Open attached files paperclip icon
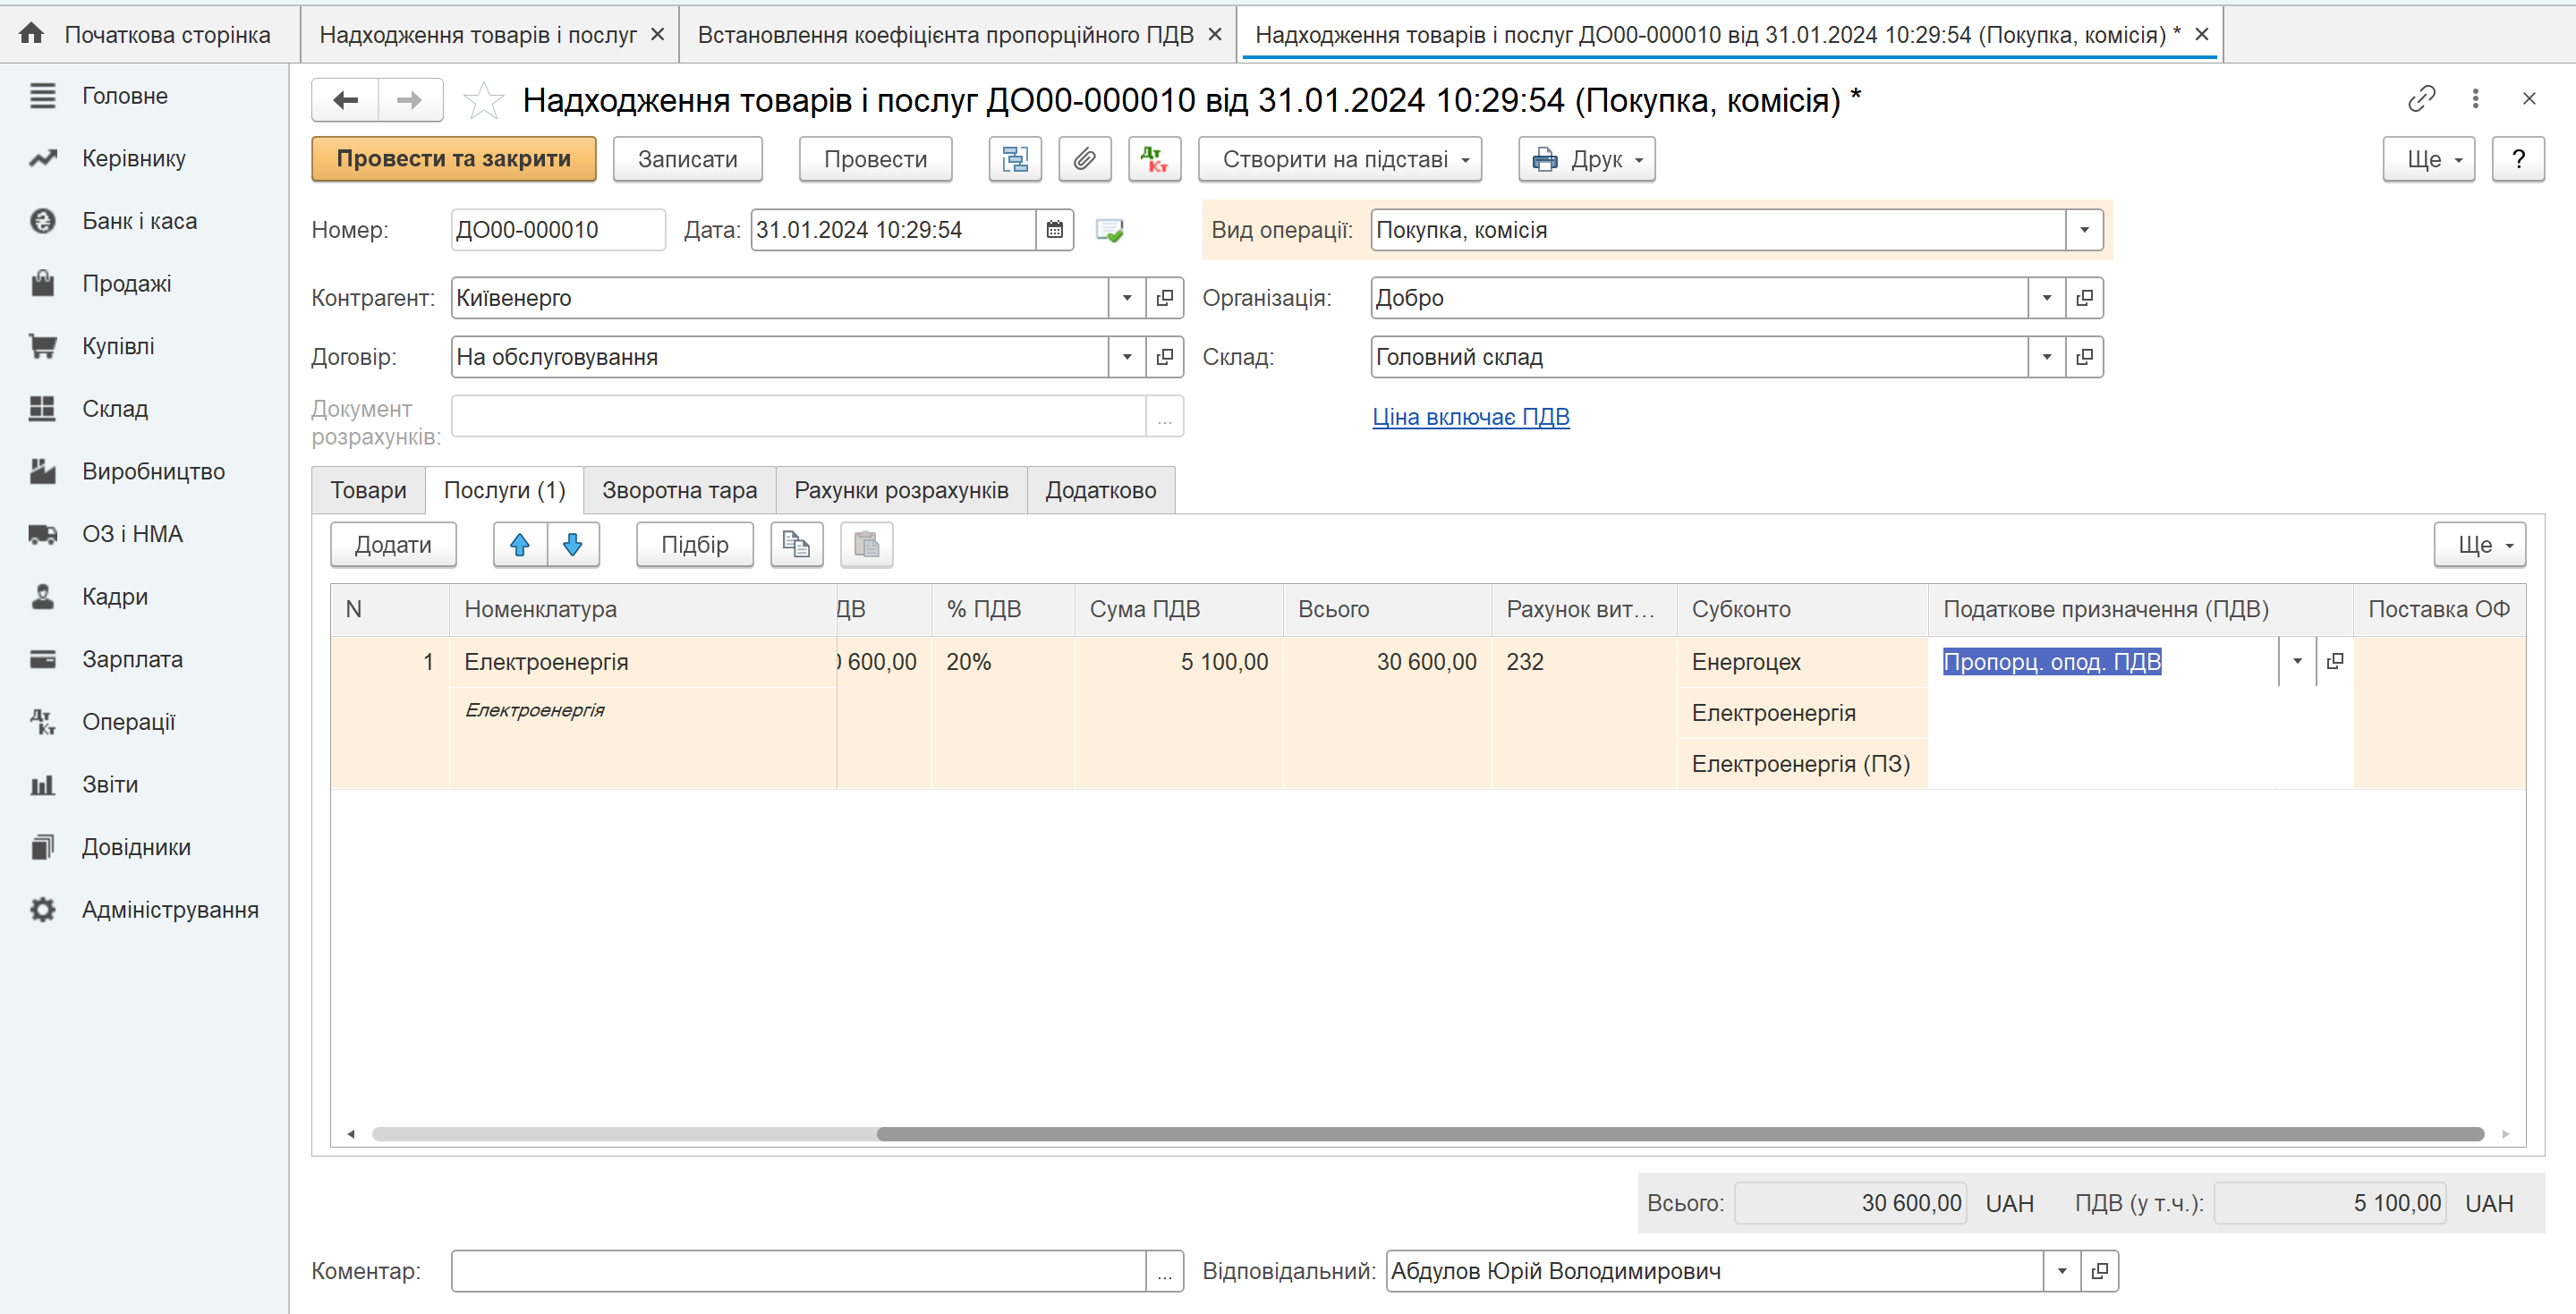This screenshot has height=1314, width=2576. (x=1085, y=159)
